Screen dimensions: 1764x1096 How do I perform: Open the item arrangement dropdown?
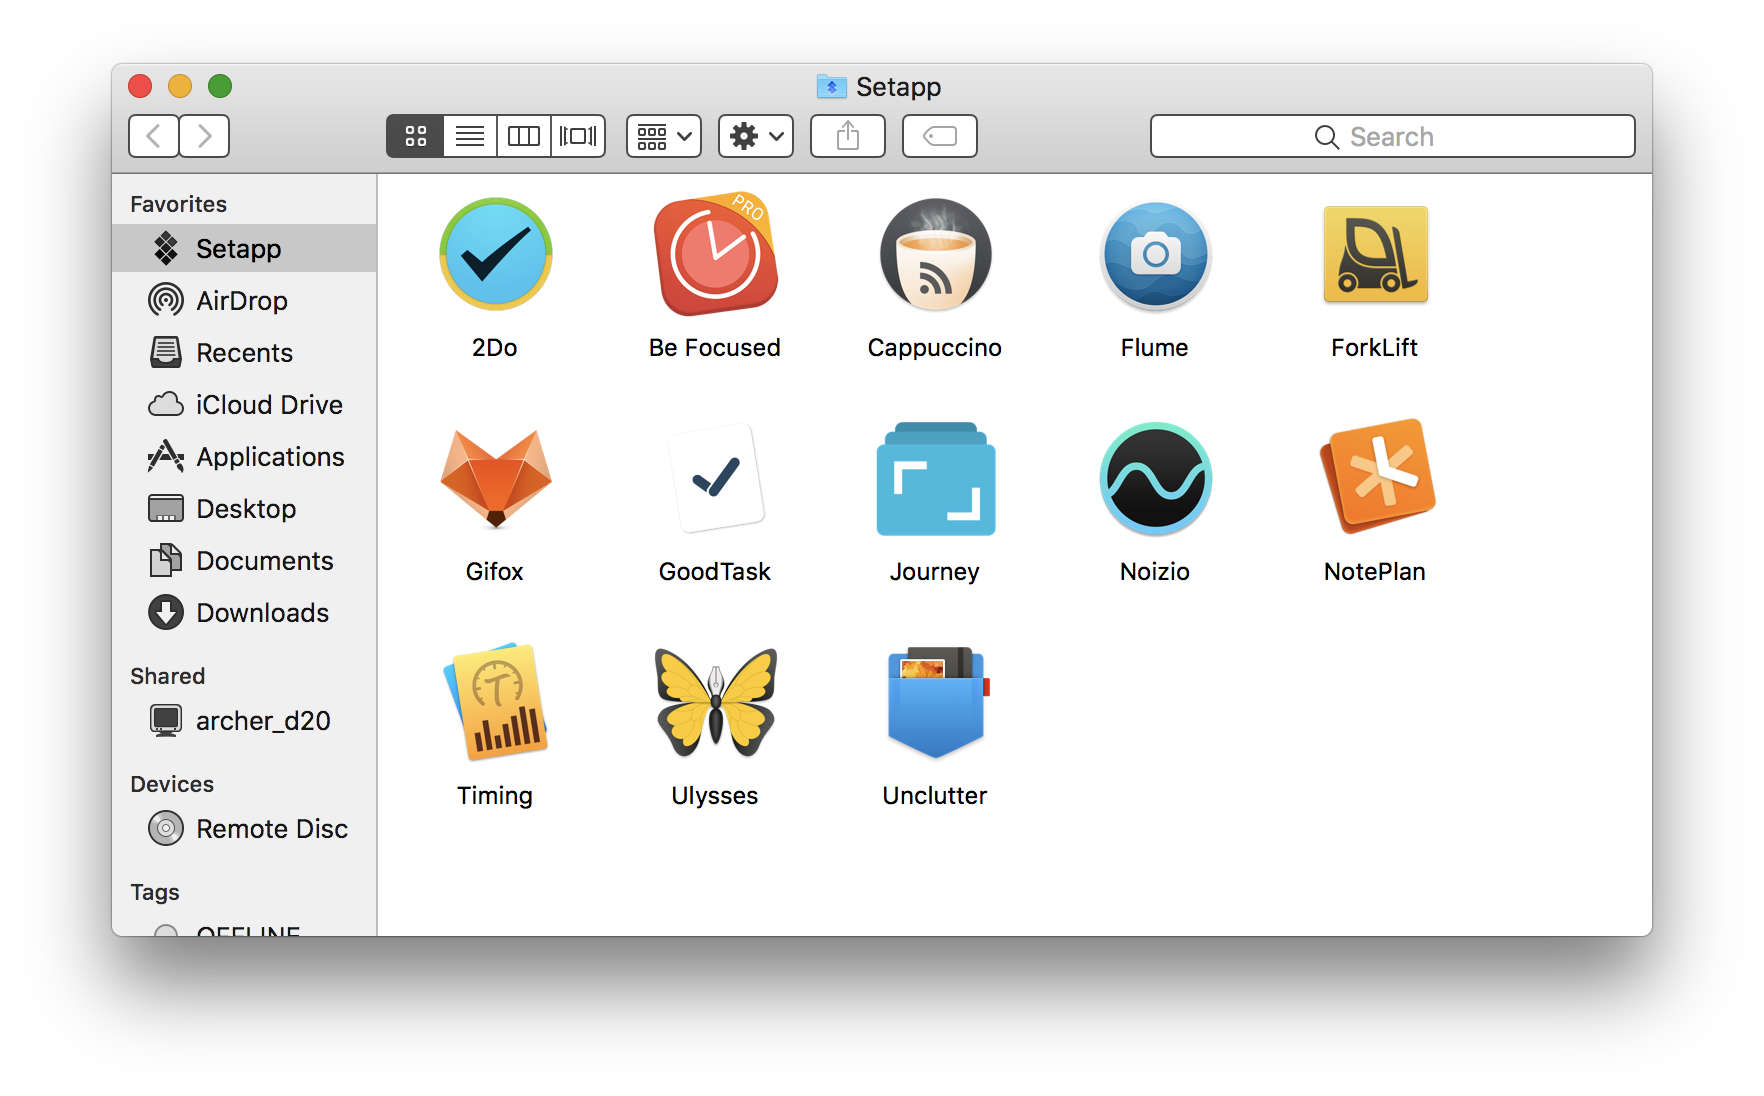(x=664, y=136)
